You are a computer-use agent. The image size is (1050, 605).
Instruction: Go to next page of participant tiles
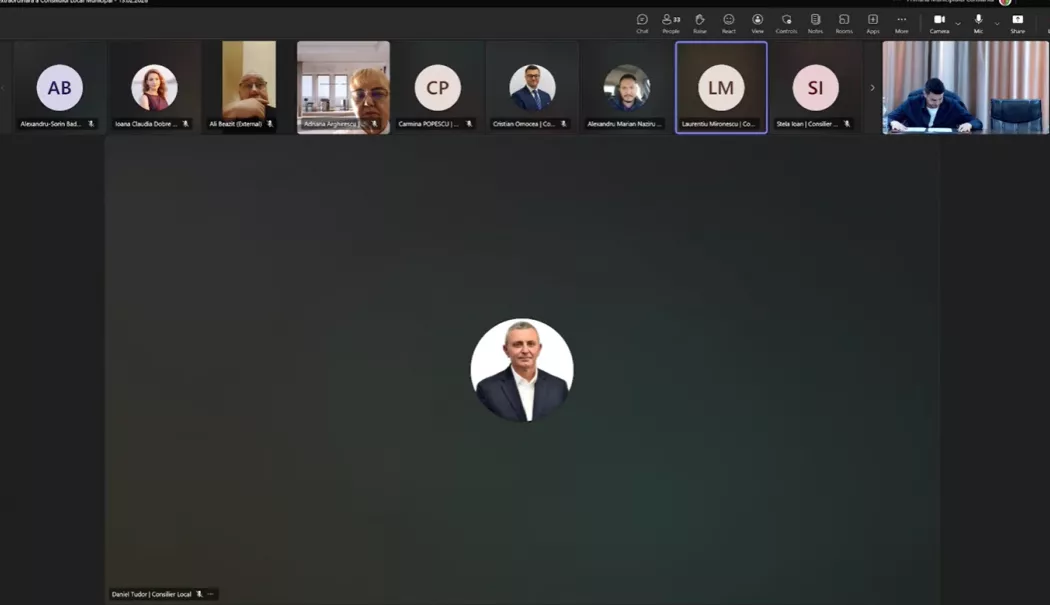point(872,88)
